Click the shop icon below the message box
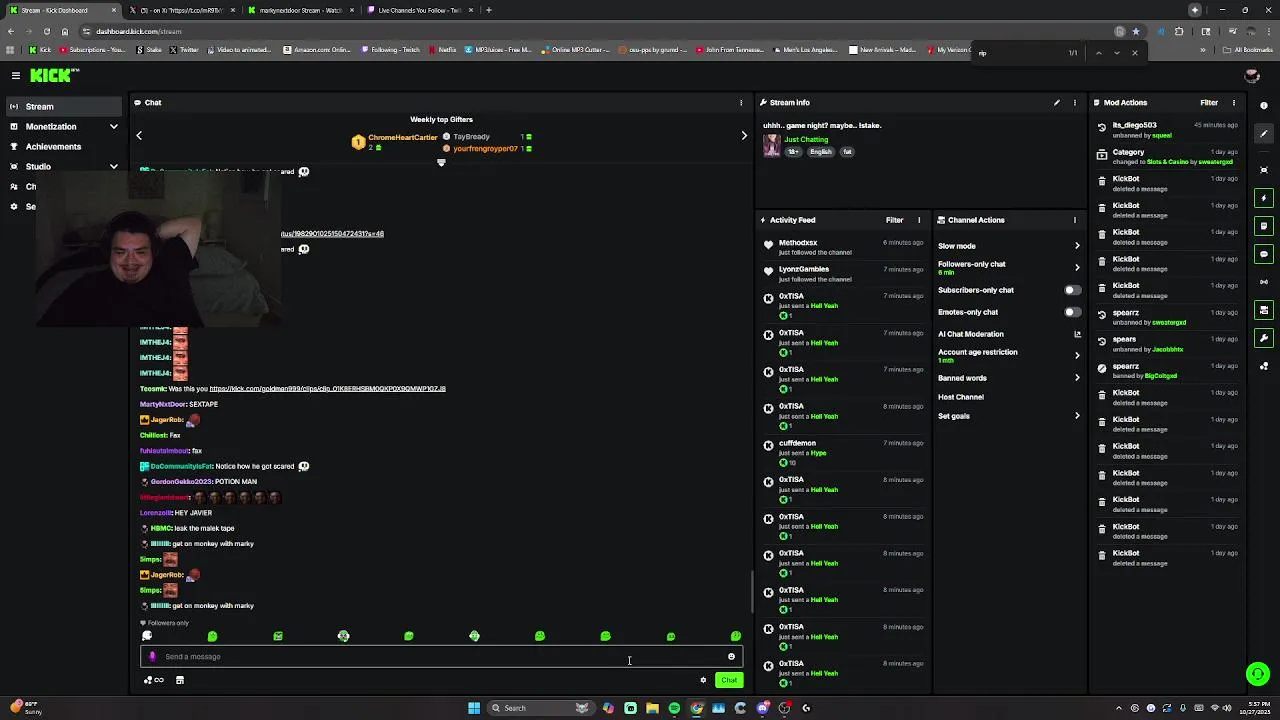This screenshot has height=720, width=1280. [180, 680]
